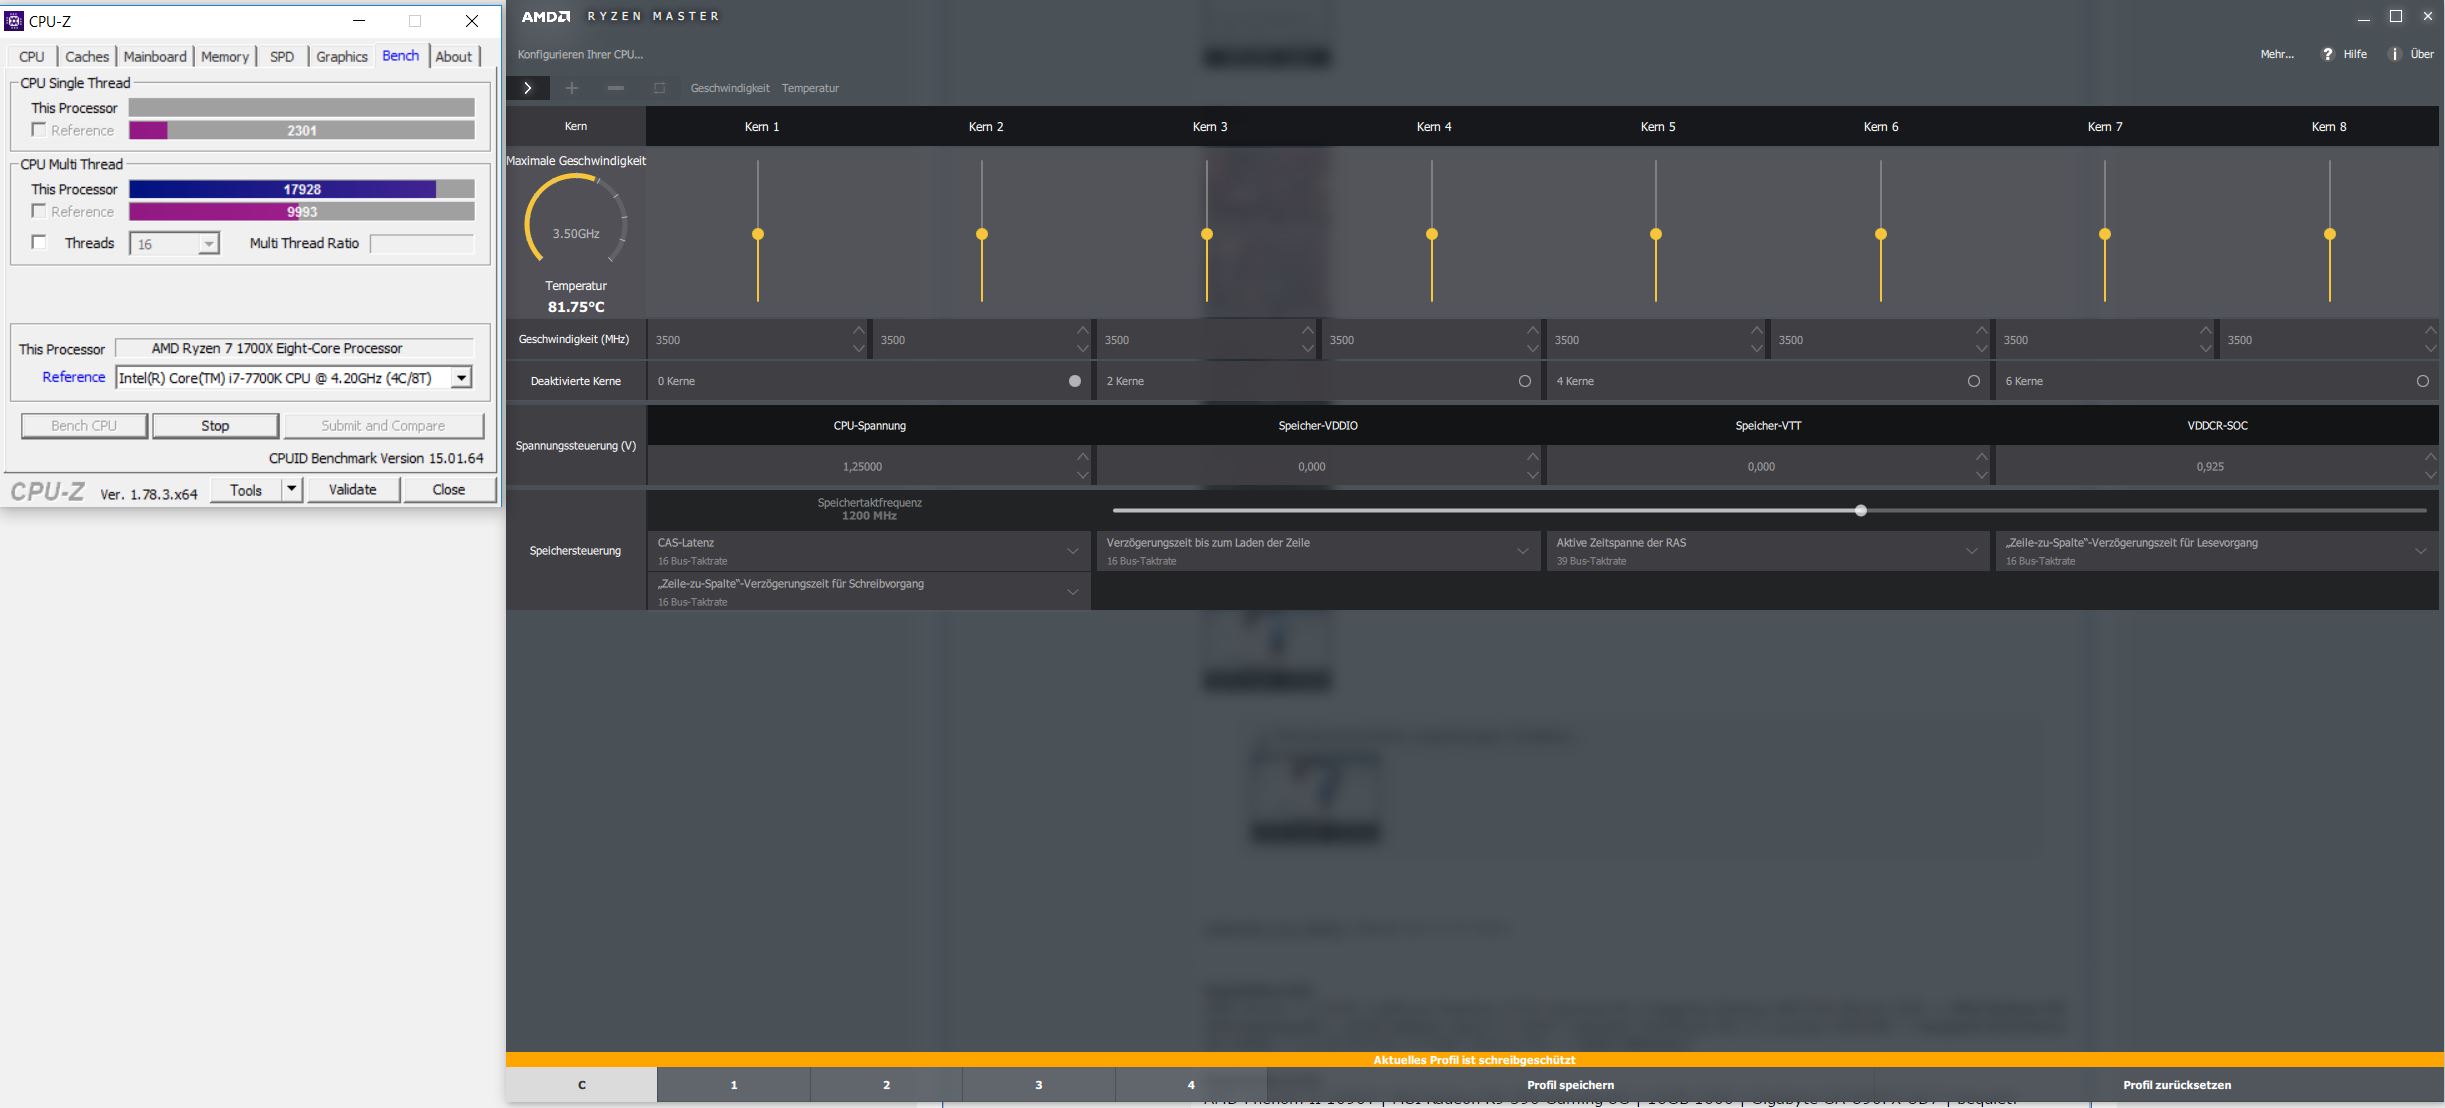Decrease CPU-Spannung with down arrow

(x=1083, y=476)
